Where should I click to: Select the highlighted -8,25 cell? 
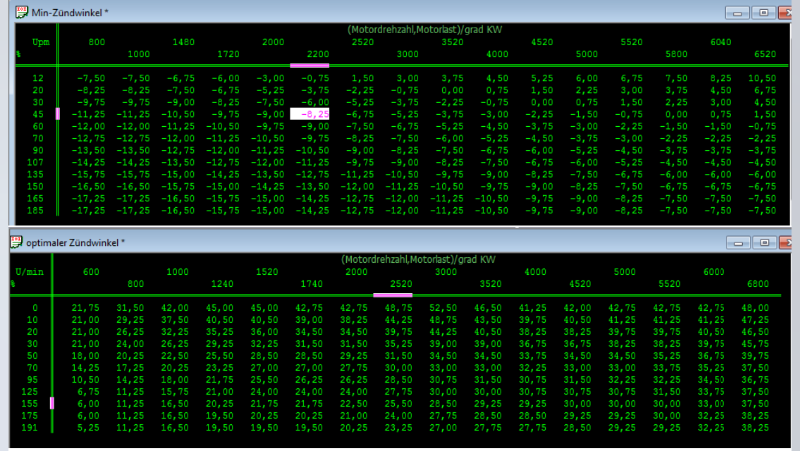point(310,114)
